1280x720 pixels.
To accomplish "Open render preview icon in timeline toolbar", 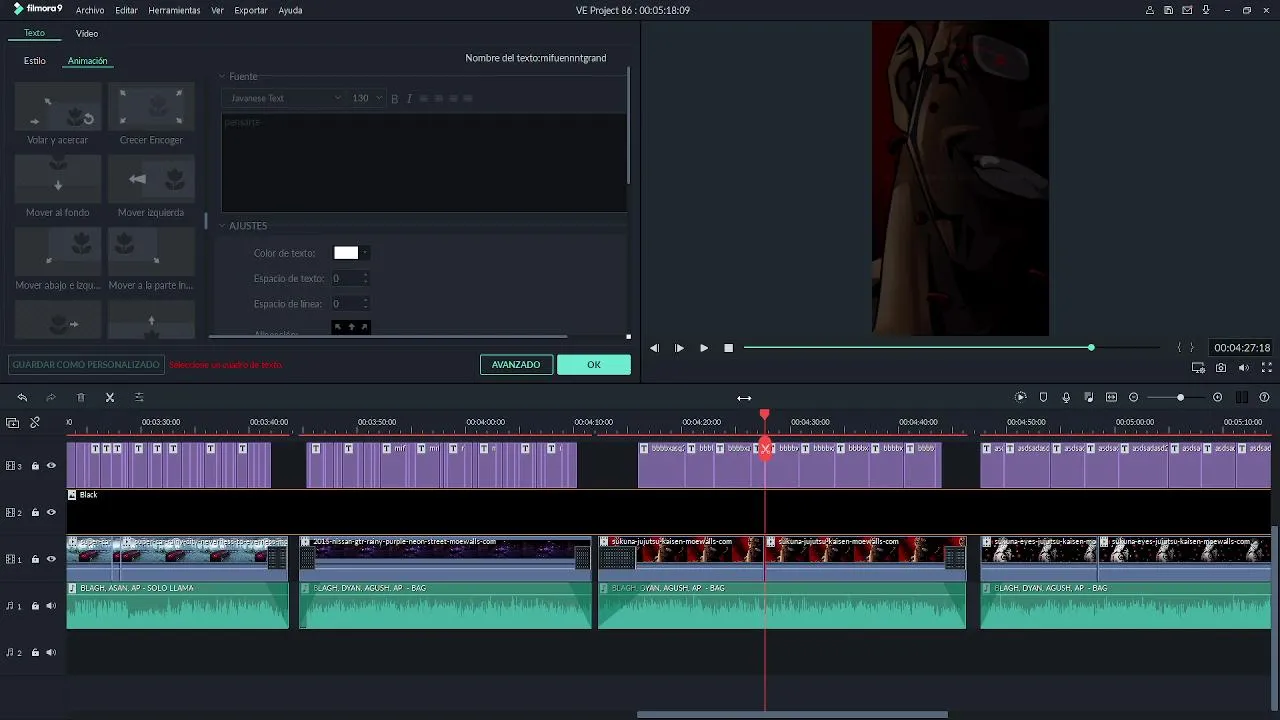I will [x=1020, y=397].
